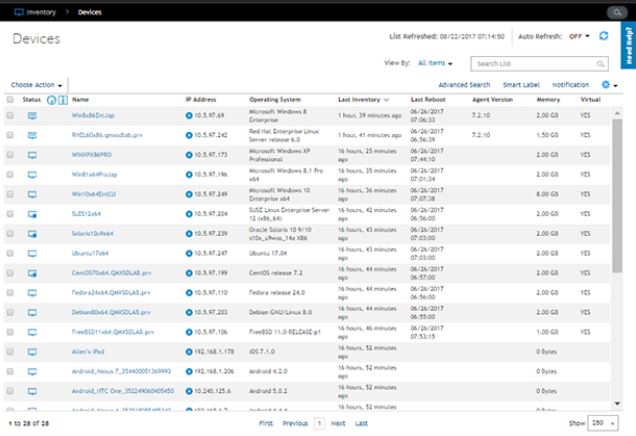Open the Auto Refresh OFF dropdown
The width and height of the screenshot is (636, 436).
tap(580, 36)
